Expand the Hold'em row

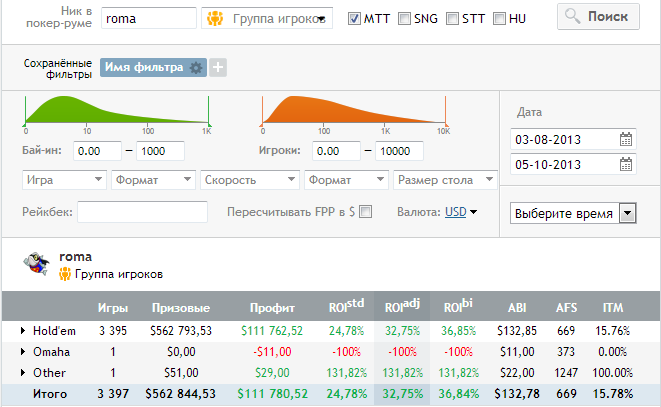(x=24, y=328)
